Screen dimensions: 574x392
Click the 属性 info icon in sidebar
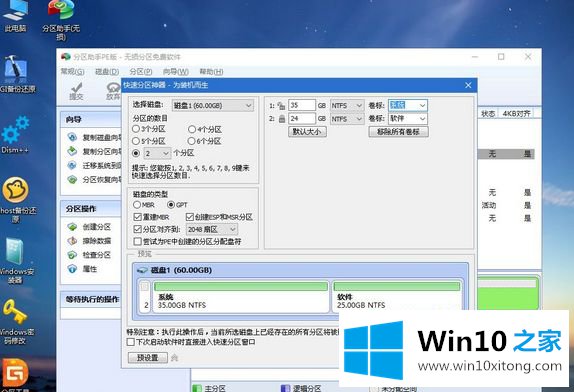(x=72, y=269)
